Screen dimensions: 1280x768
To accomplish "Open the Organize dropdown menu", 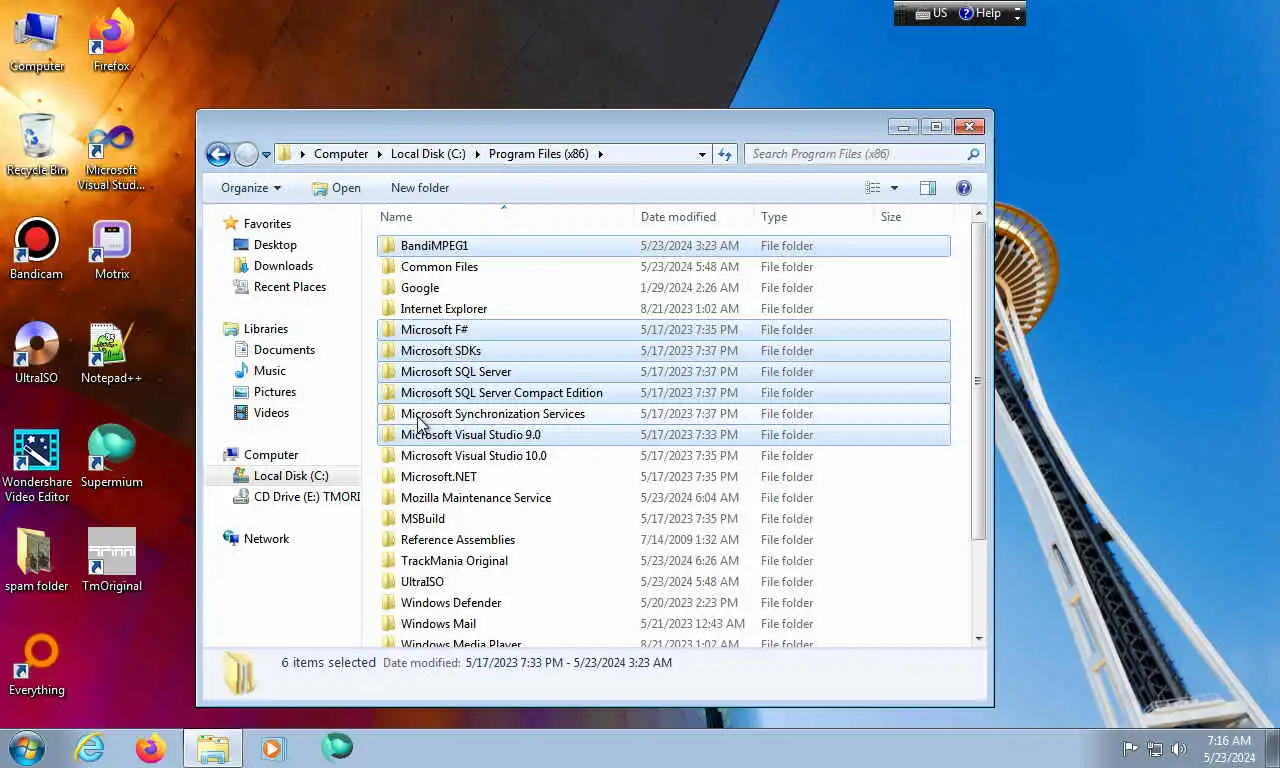I will [250, 188].
